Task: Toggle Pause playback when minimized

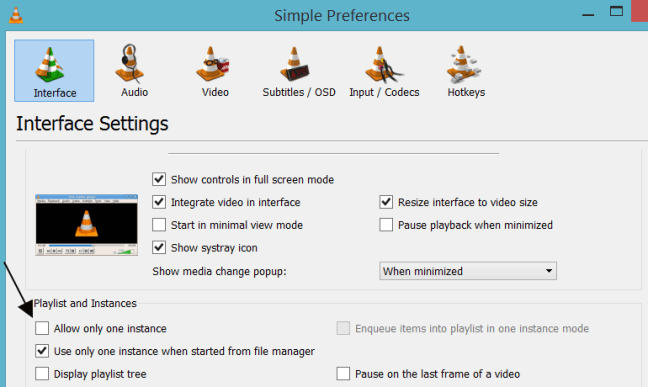Action: (x=386, y=225)
